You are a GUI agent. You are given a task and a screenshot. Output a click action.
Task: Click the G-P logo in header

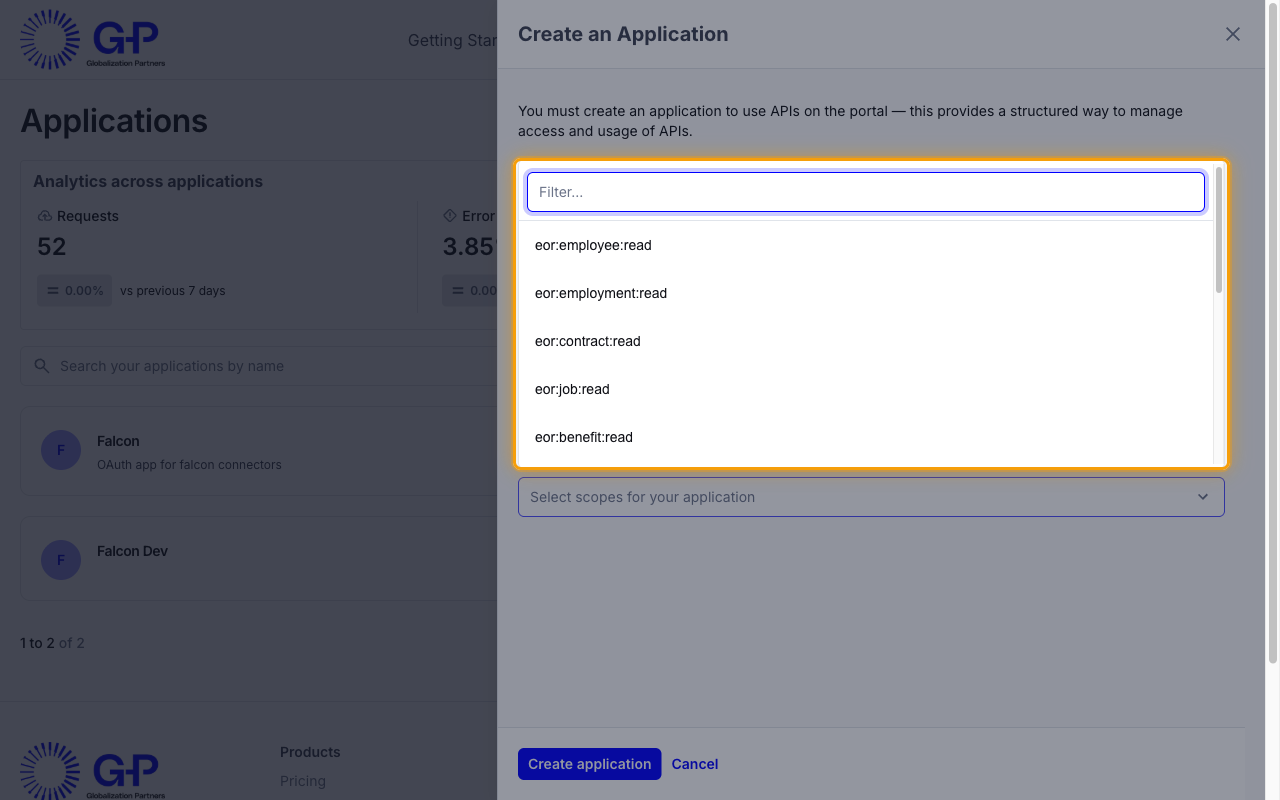(x=93, y=40)
